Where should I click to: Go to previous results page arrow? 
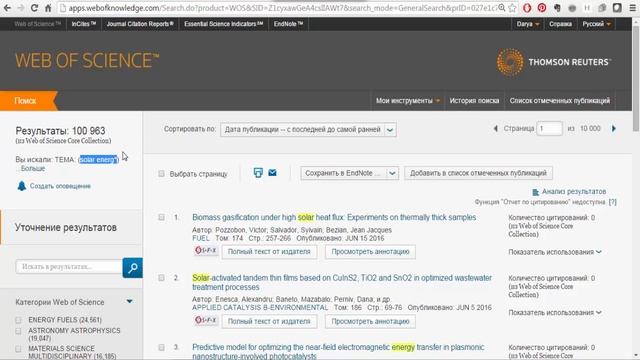pyautogui.click(x=496, y=129)
